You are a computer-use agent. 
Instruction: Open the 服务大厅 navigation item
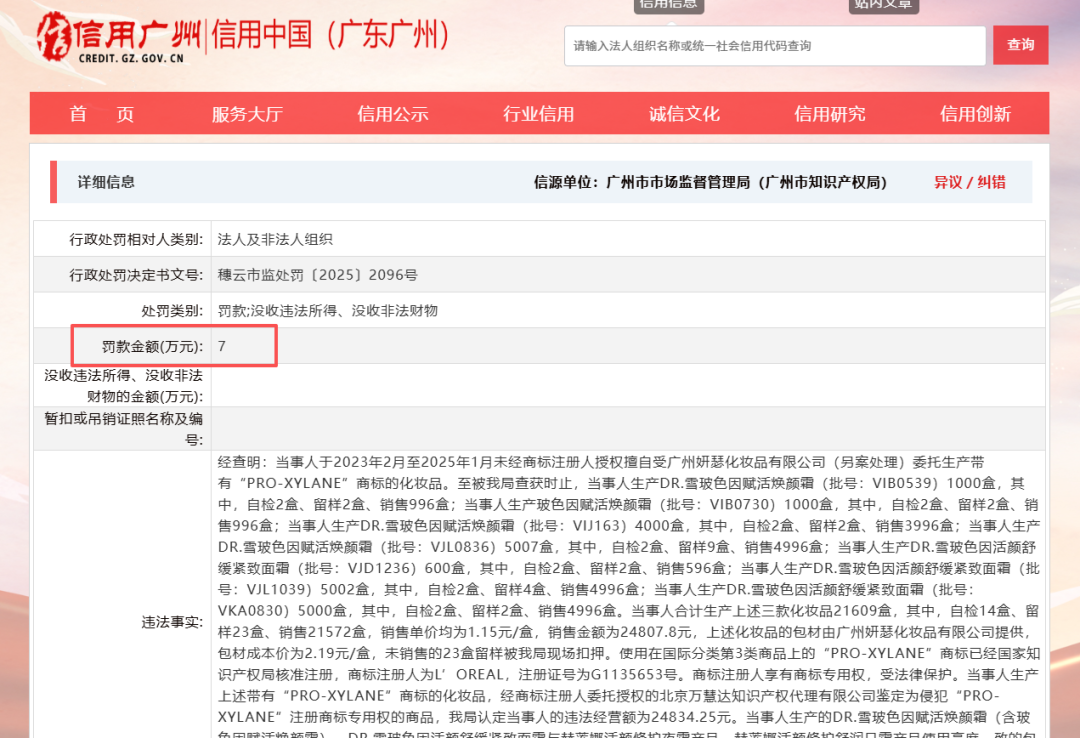point(247,114)
